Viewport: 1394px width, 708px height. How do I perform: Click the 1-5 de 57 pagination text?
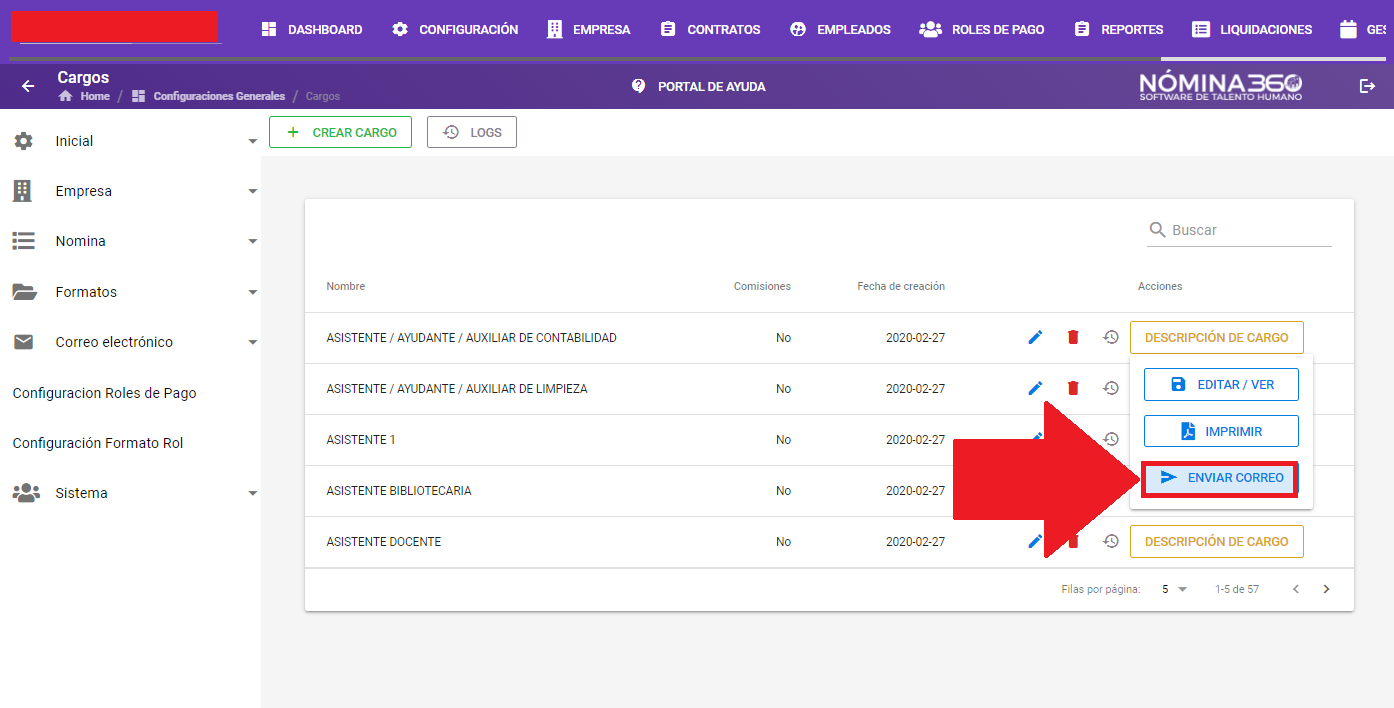(x=1237, y=589)
